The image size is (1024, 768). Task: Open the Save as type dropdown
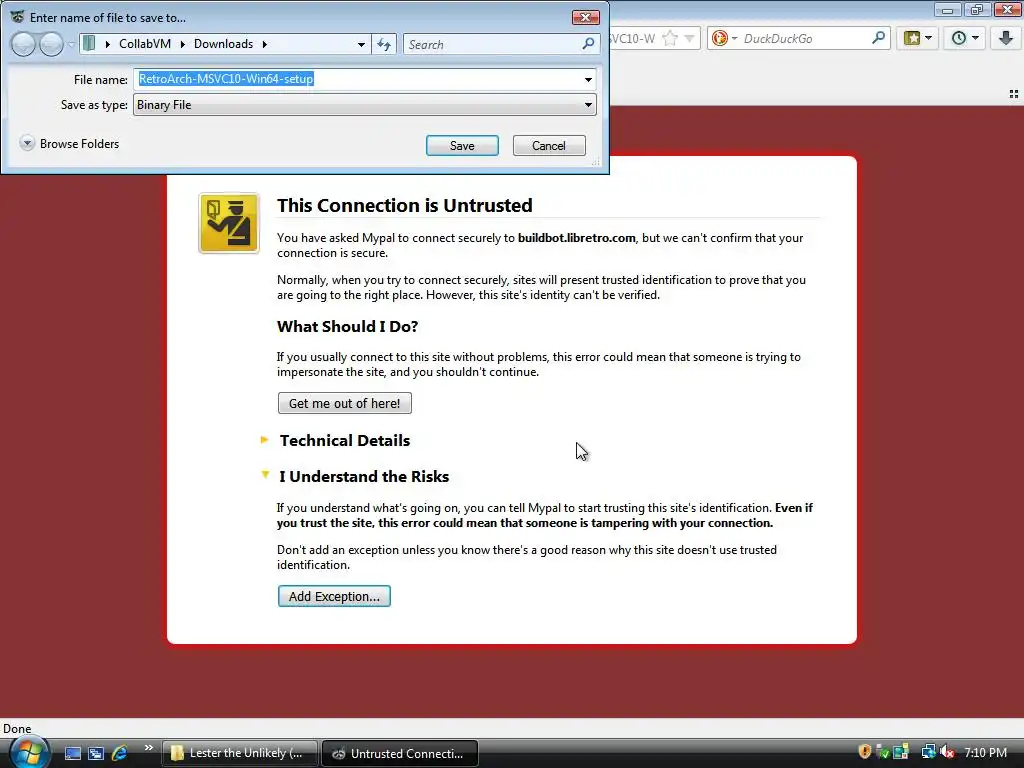[588, 104]
